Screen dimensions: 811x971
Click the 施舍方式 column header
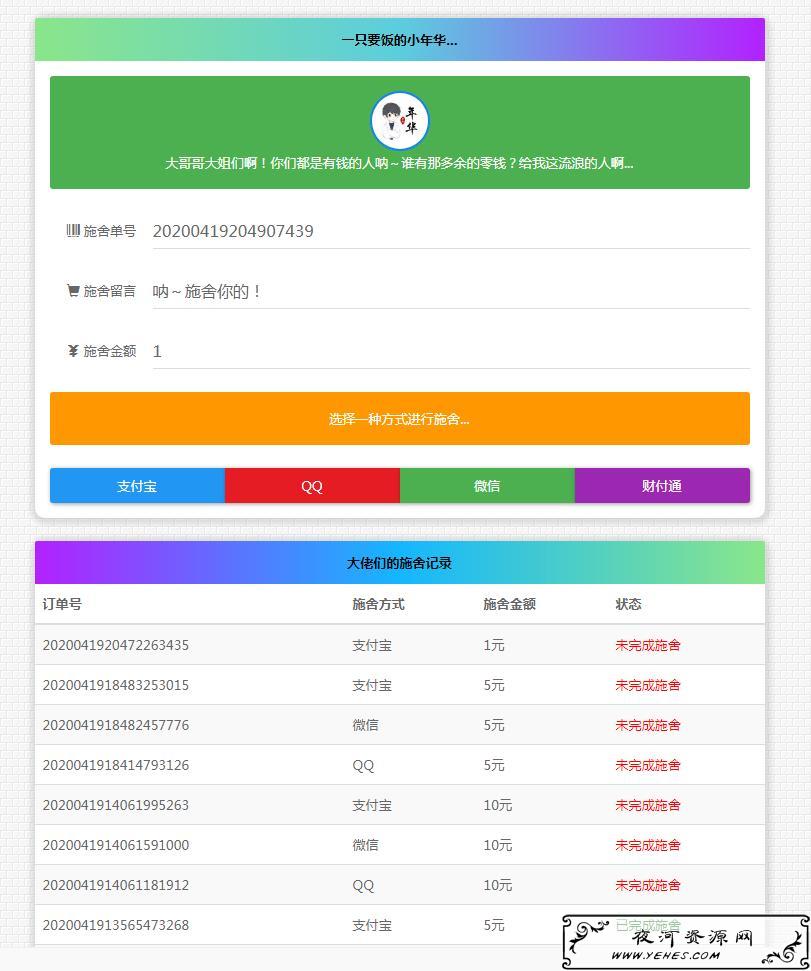coord(378,604)
